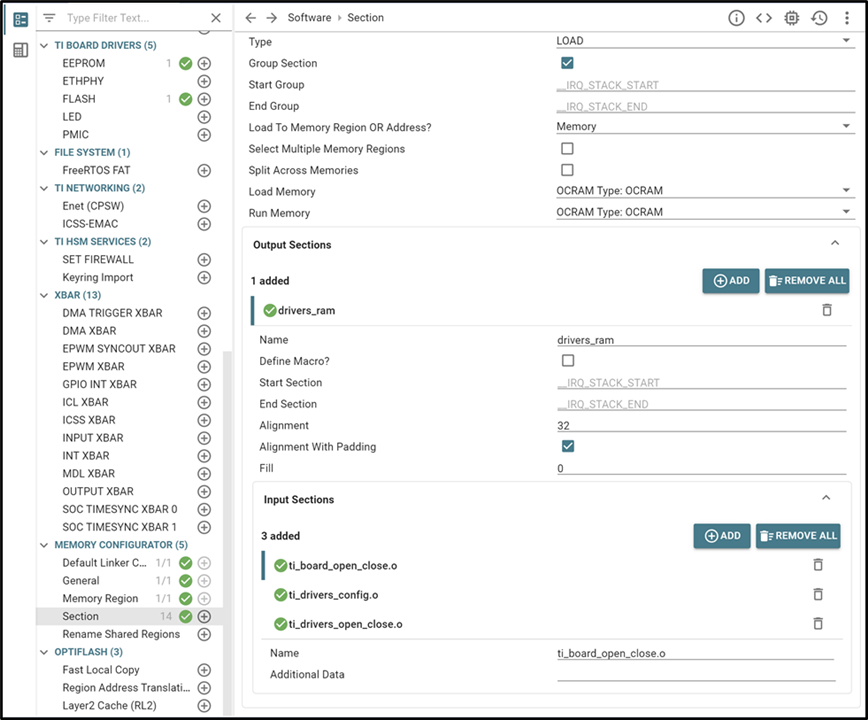This screenshot has height=720, width=868.
Task: Open the Type dropdown showing LOAD
Action: click(x=705, y=41)
